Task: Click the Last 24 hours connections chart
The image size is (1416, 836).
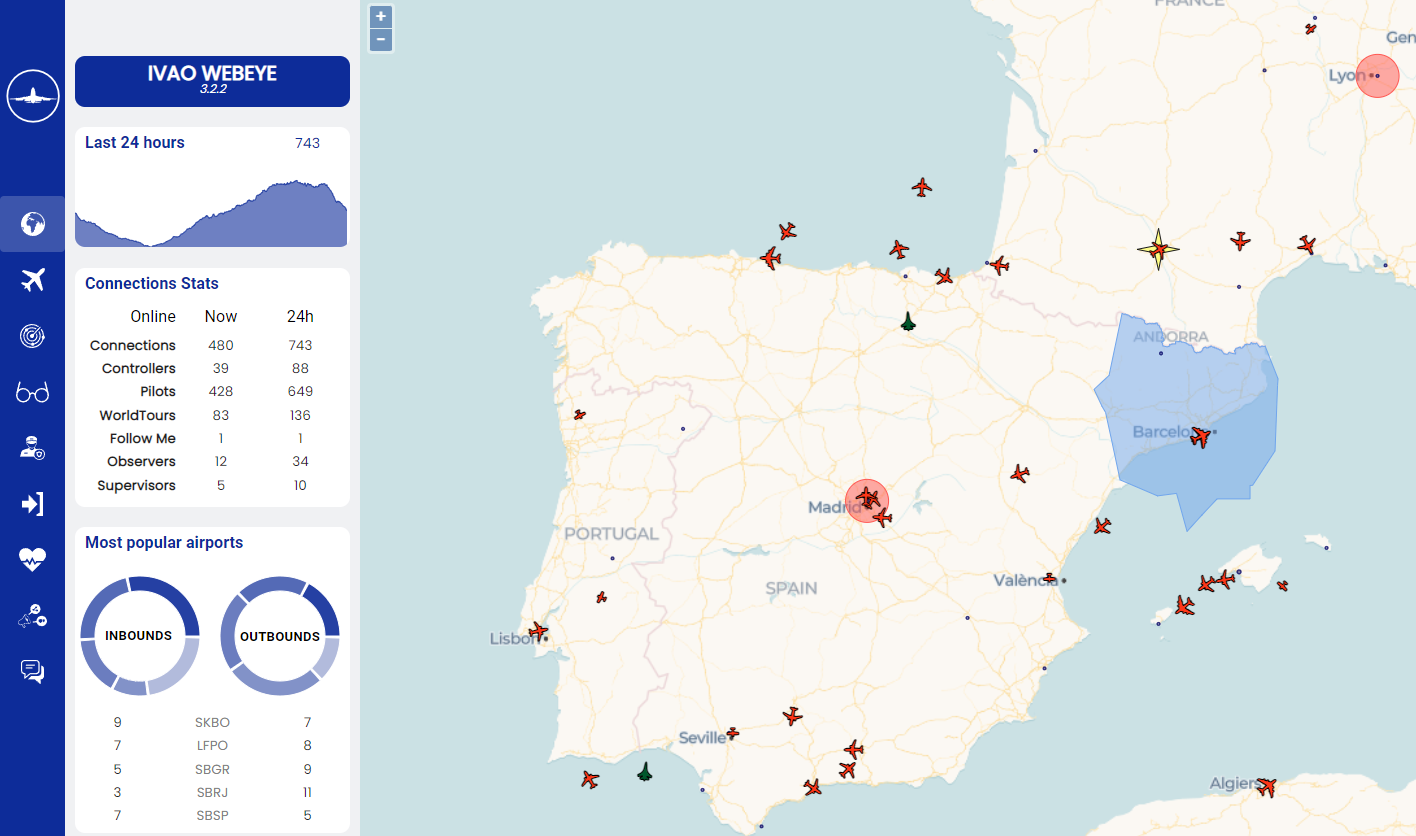Action: pyautogui.click(x=211, y=212)
